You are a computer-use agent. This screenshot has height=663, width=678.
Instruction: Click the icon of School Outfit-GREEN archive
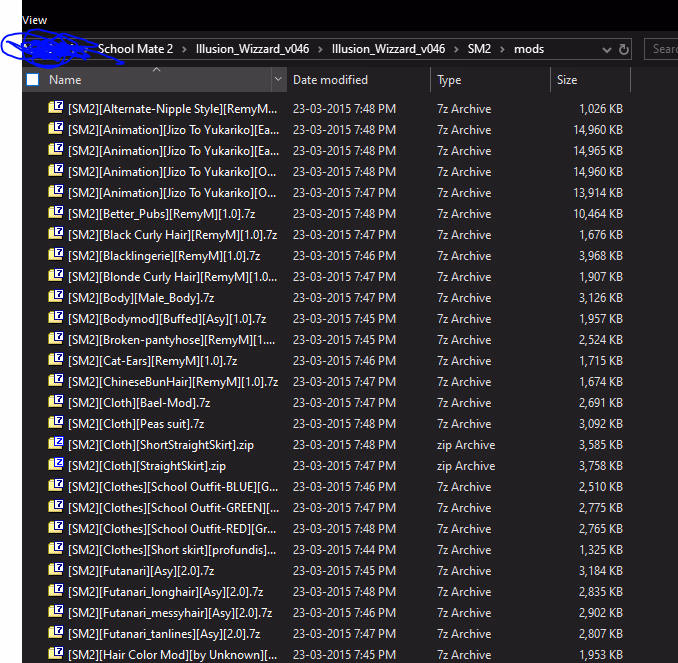point(55,506)
